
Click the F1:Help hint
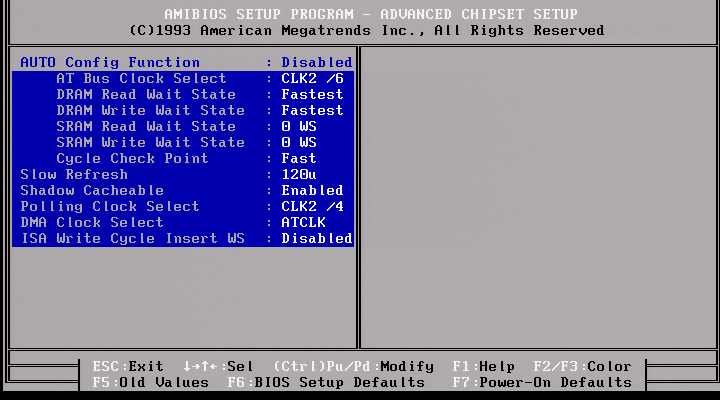pyautogui.click(x=484, y=366)
